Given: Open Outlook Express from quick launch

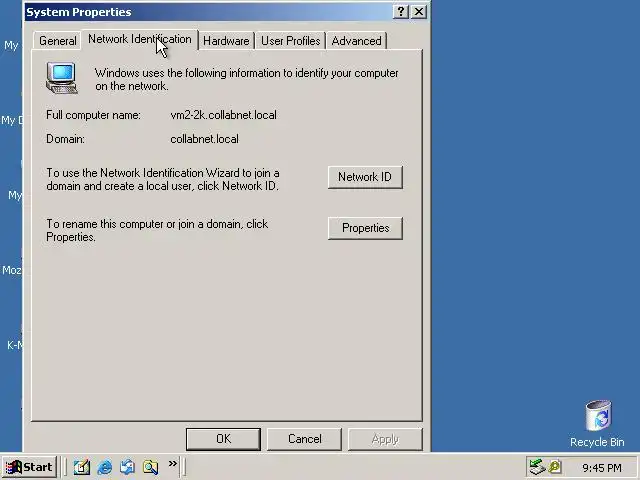Looking at the screenshot, I should (x=127, y=467).
